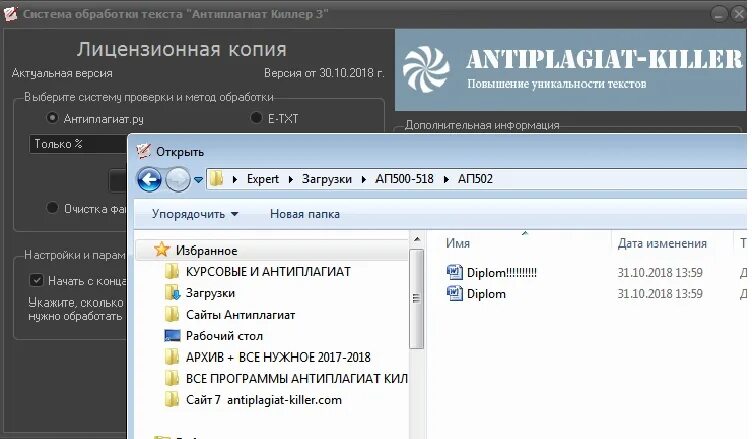Click folder icon of Сайт 7 antiplagiat-killer.com
Screen dimensions: 752x439
tap(171, 399)
